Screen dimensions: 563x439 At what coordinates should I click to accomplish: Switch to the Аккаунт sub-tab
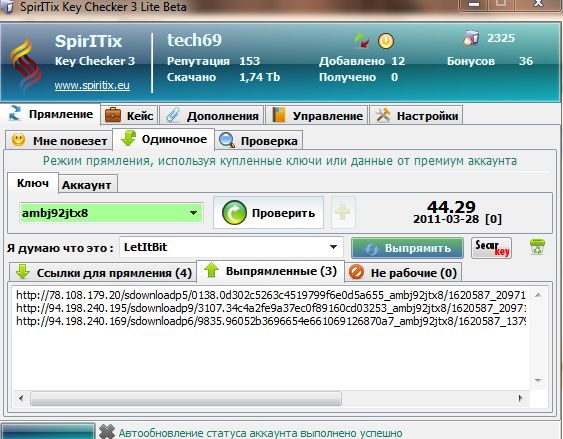87,185
